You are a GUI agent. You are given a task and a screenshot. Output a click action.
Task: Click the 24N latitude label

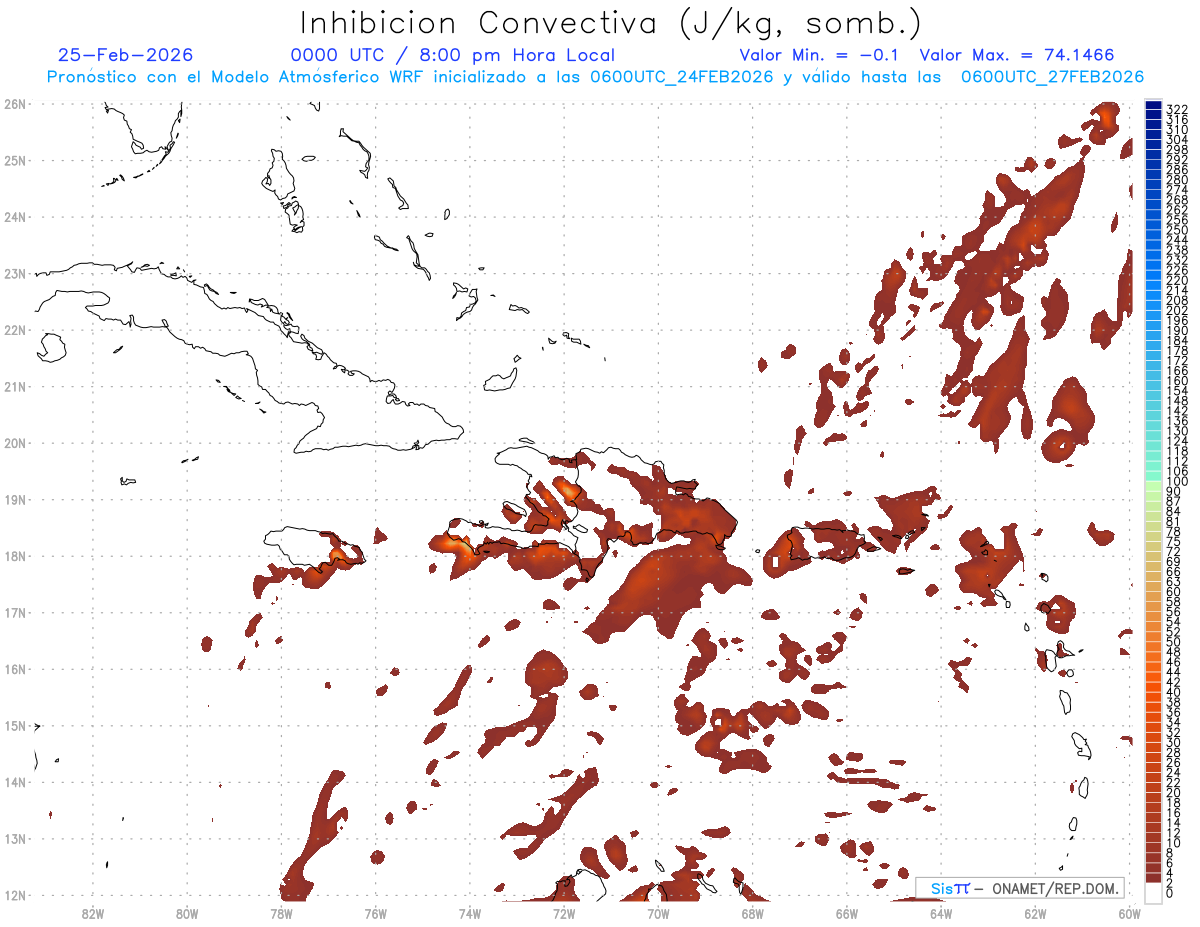(15, 217)
